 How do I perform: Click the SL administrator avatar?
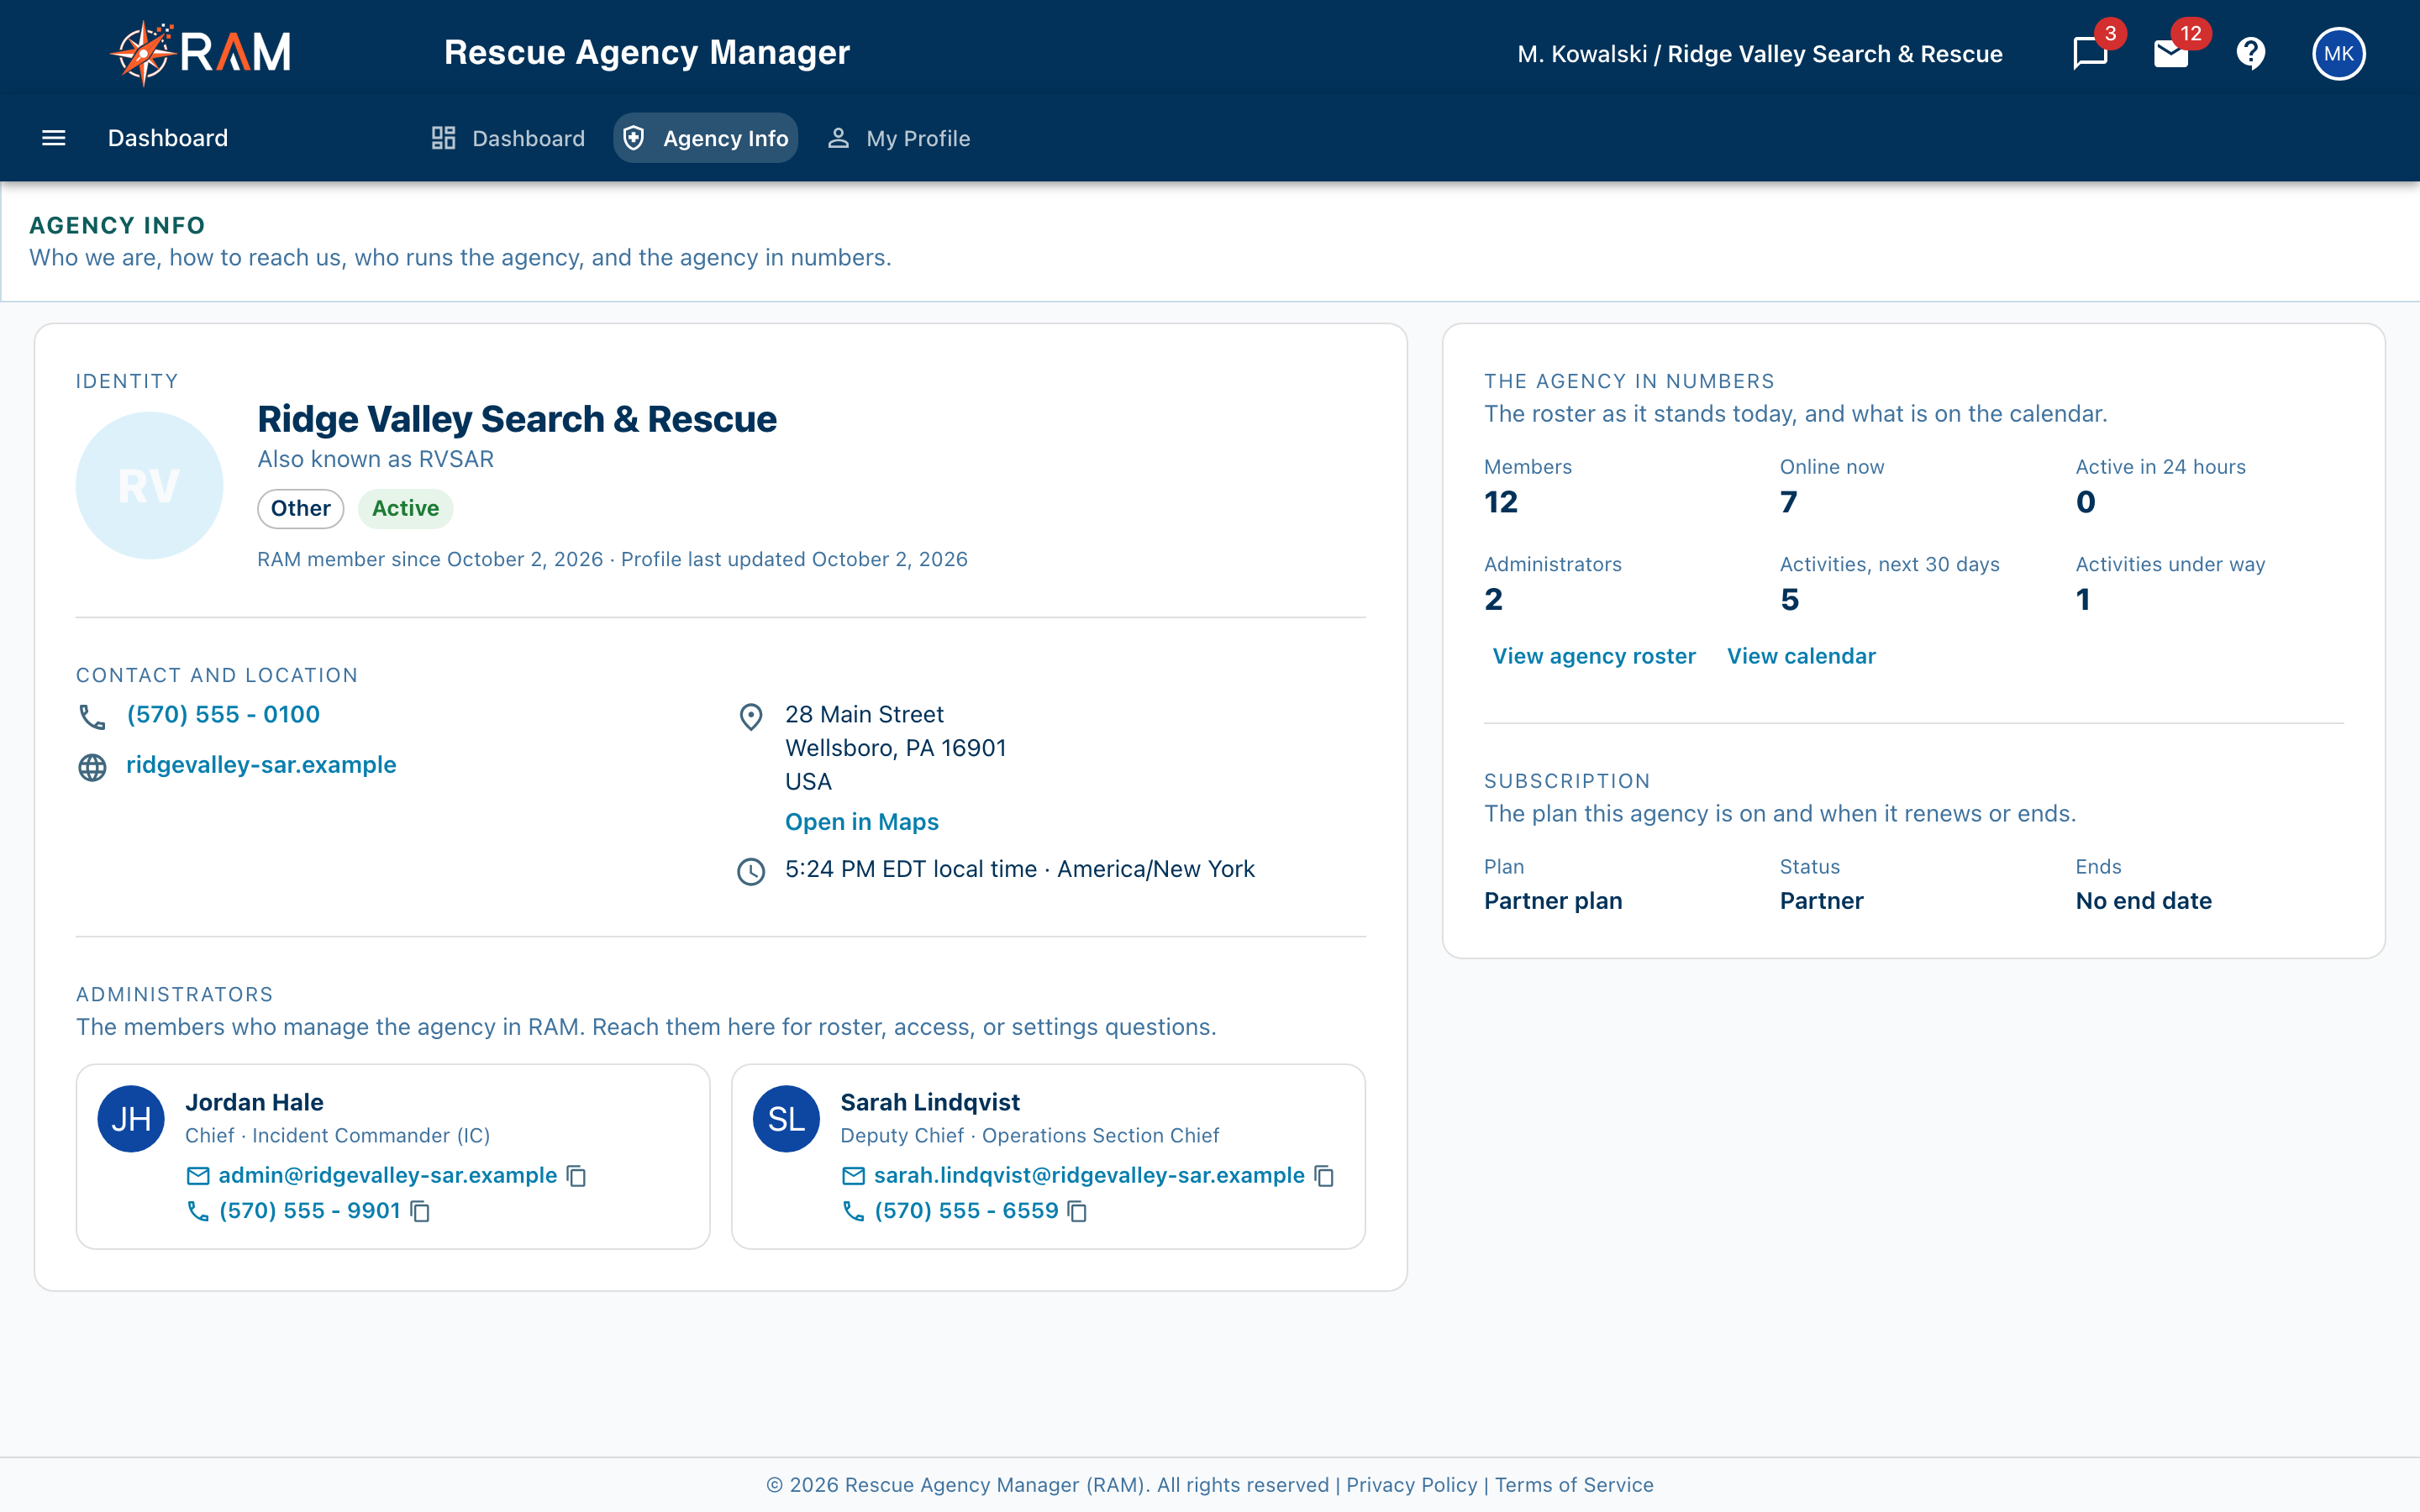tap(786, 1119)
